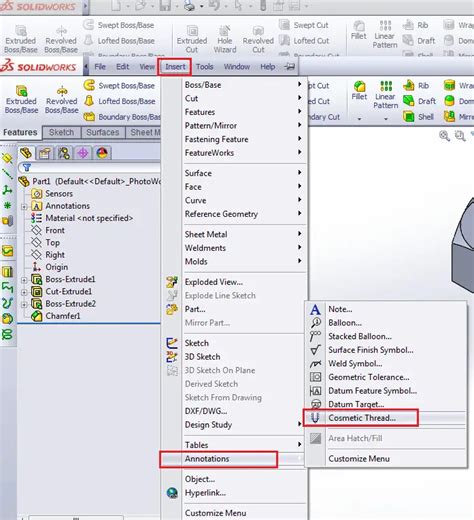Select the Boundary Boss/Base tool
This screenshot has height=520, width=474.
click(x=122, y=117)
